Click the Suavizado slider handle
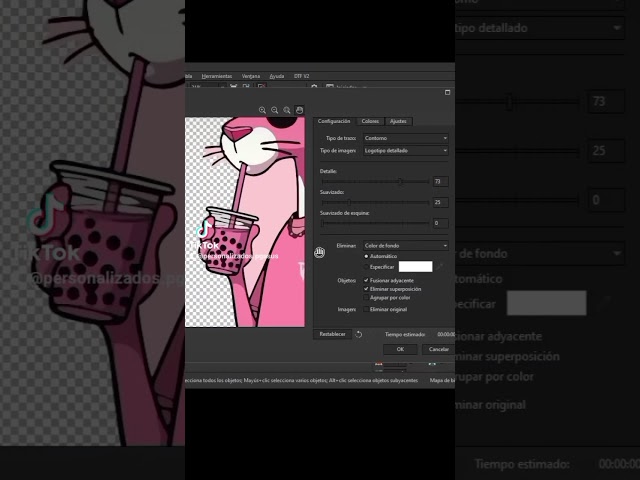 tap(349, 202)
